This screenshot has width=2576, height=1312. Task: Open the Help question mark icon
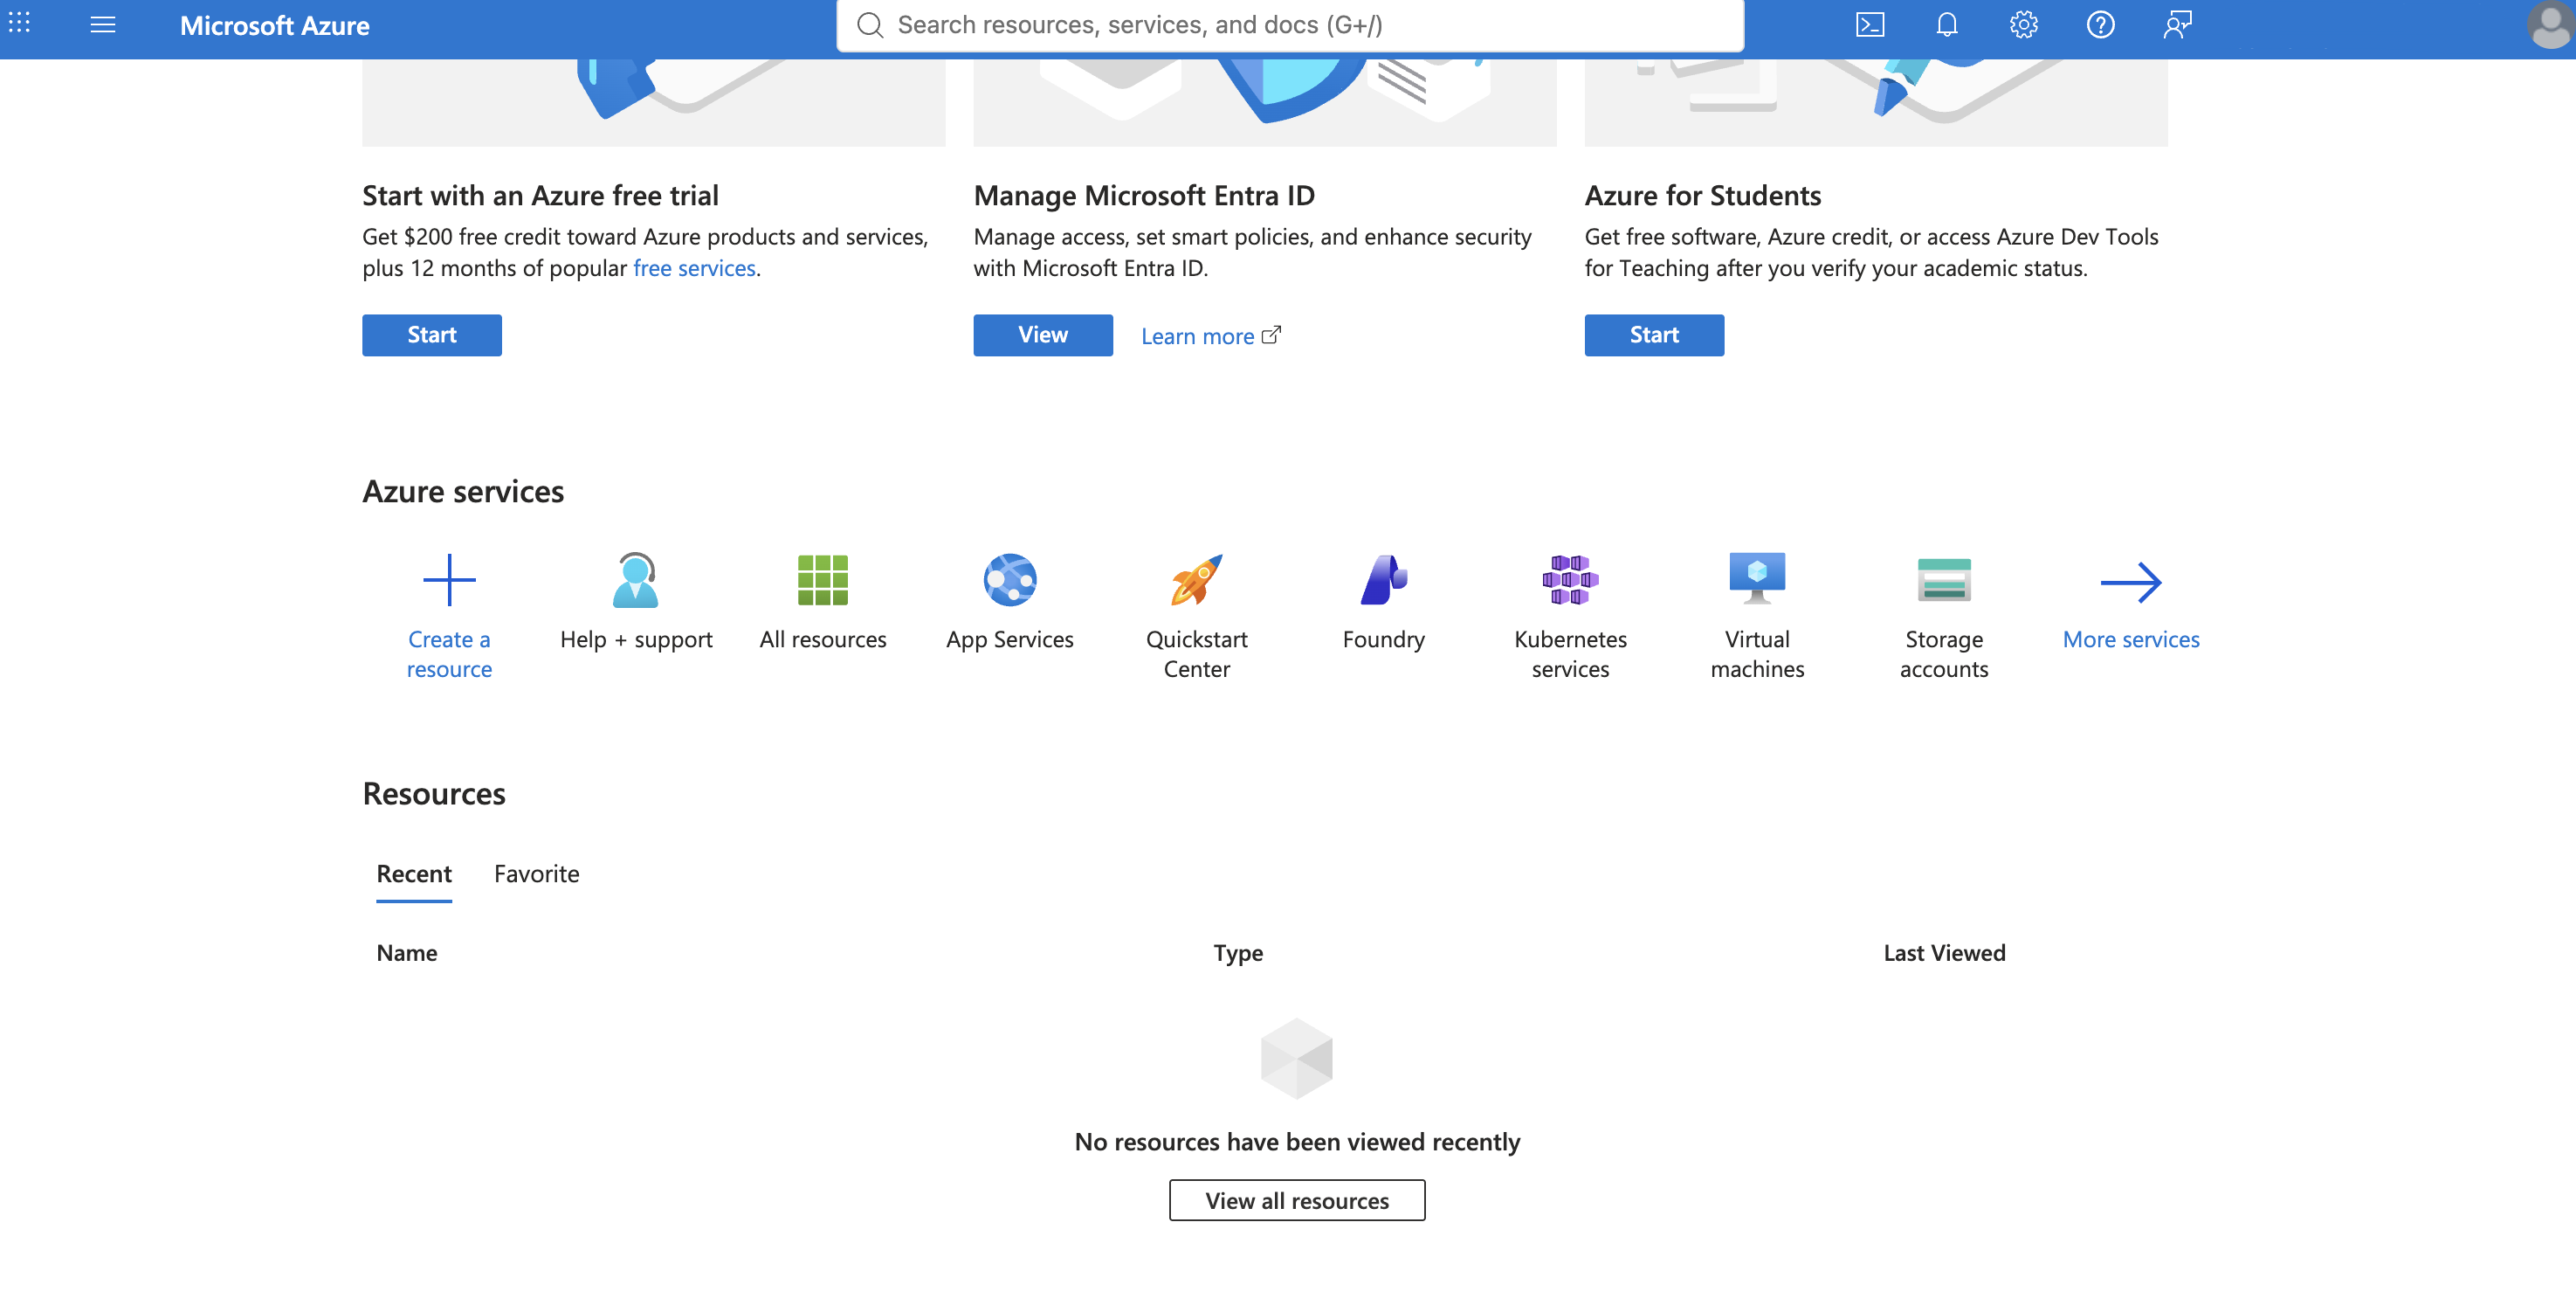click(2100, 24)
